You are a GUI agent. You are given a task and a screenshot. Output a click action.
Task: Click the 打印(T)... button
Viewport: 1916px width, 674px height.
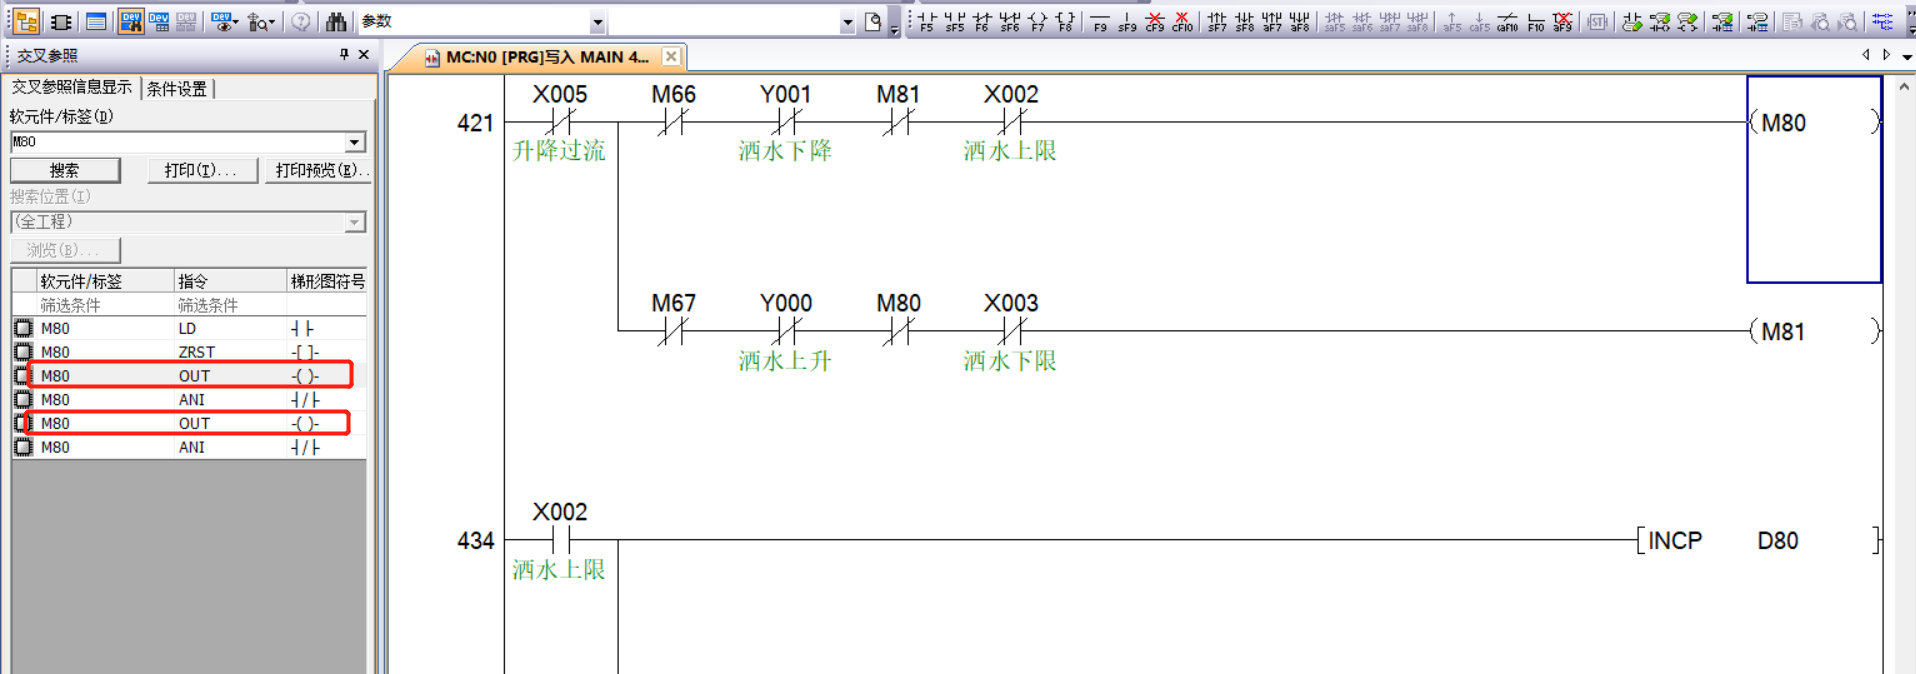tap(201, 170)
